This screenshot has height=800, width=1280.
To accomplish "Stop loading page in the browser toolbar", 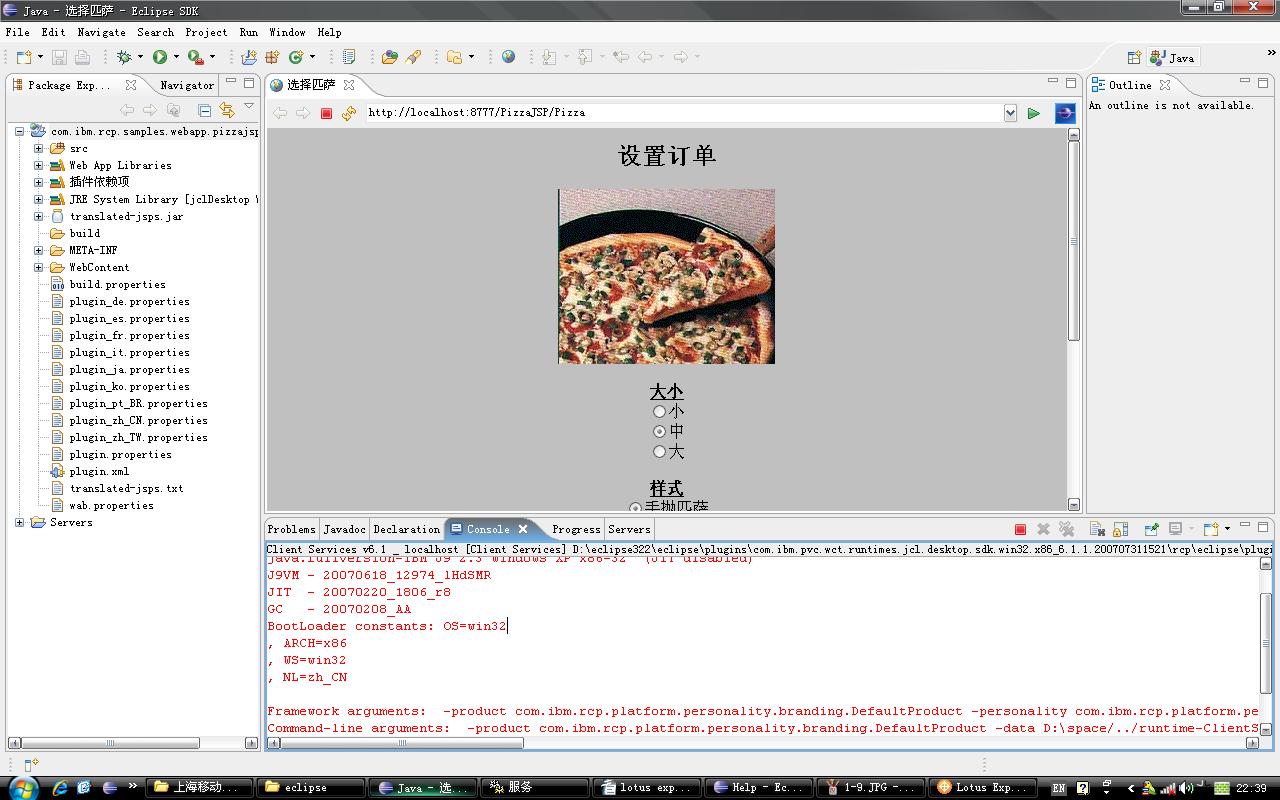I will click(326, 113).
